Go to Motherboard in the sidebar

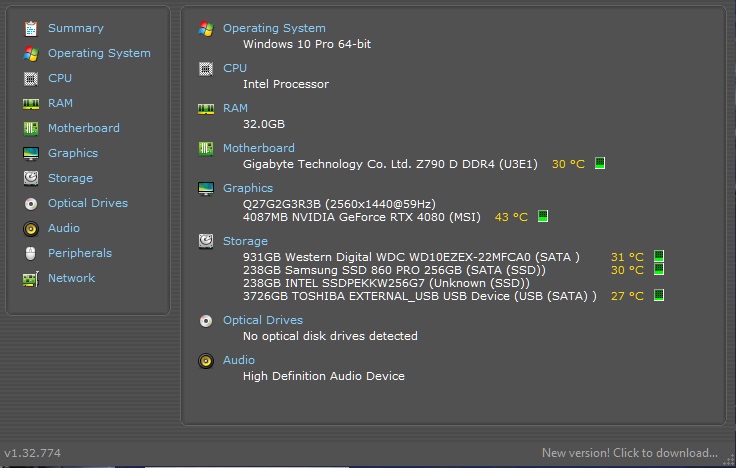(84, 128)
